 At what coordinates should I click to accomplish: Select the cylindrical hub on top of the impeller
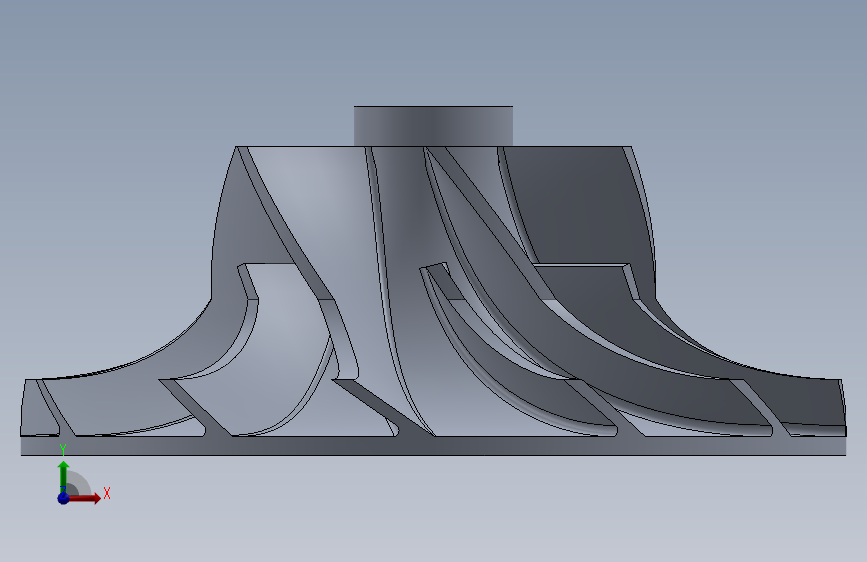coord(433,126)
